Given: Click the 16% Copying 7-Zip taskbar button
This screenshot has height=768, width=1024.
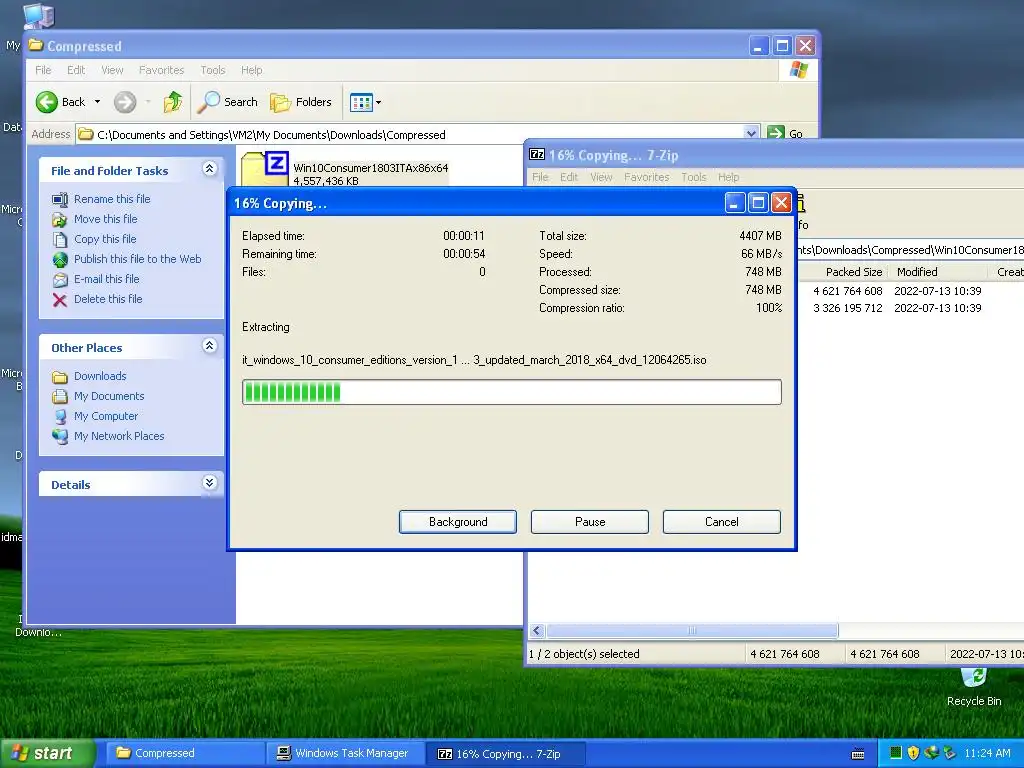Looking at the screenshot, I should tap(505, 754).
